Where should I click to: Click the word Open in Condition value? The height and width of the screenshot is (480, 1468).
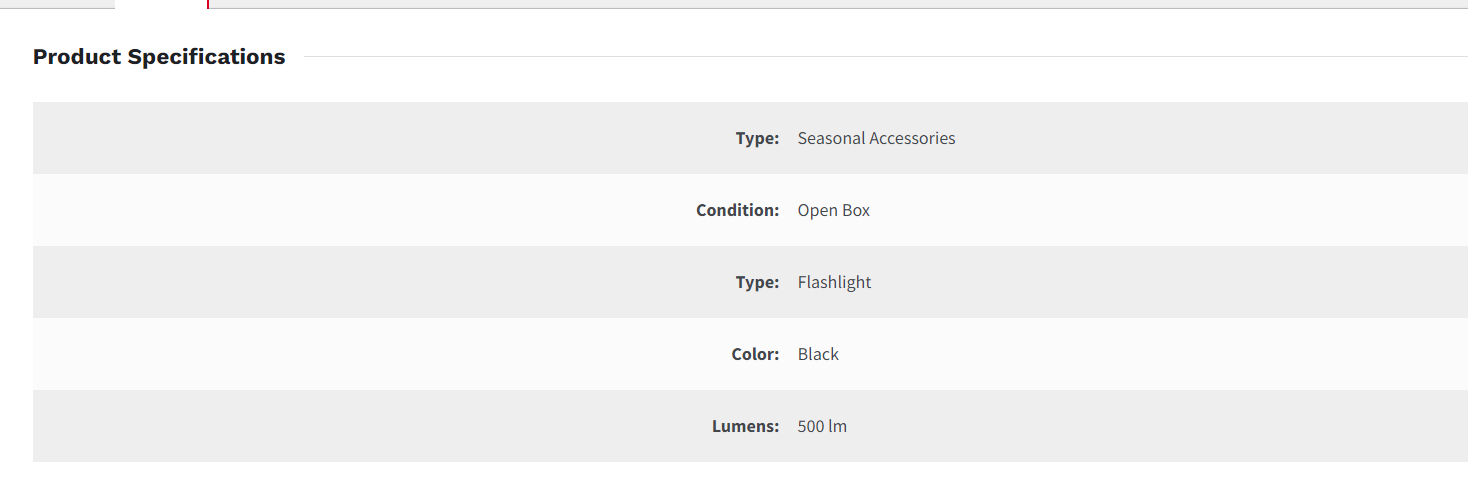point(817,210)
